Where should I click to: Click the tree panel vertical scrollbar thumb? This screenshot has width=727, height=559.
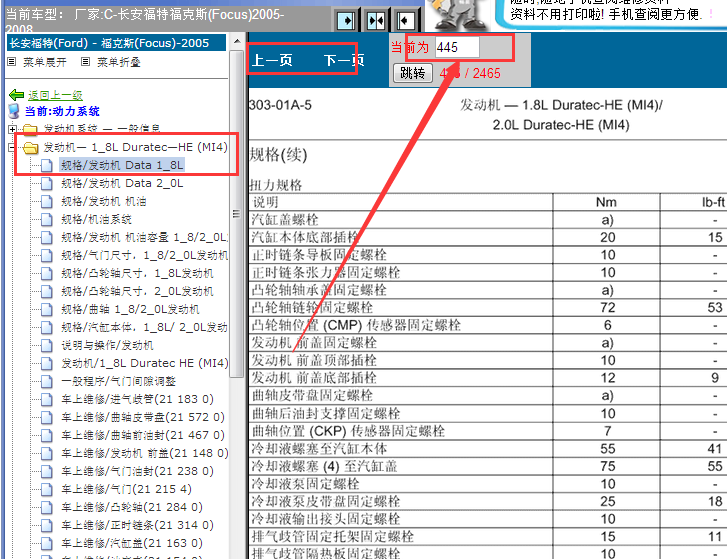(237, 213)
